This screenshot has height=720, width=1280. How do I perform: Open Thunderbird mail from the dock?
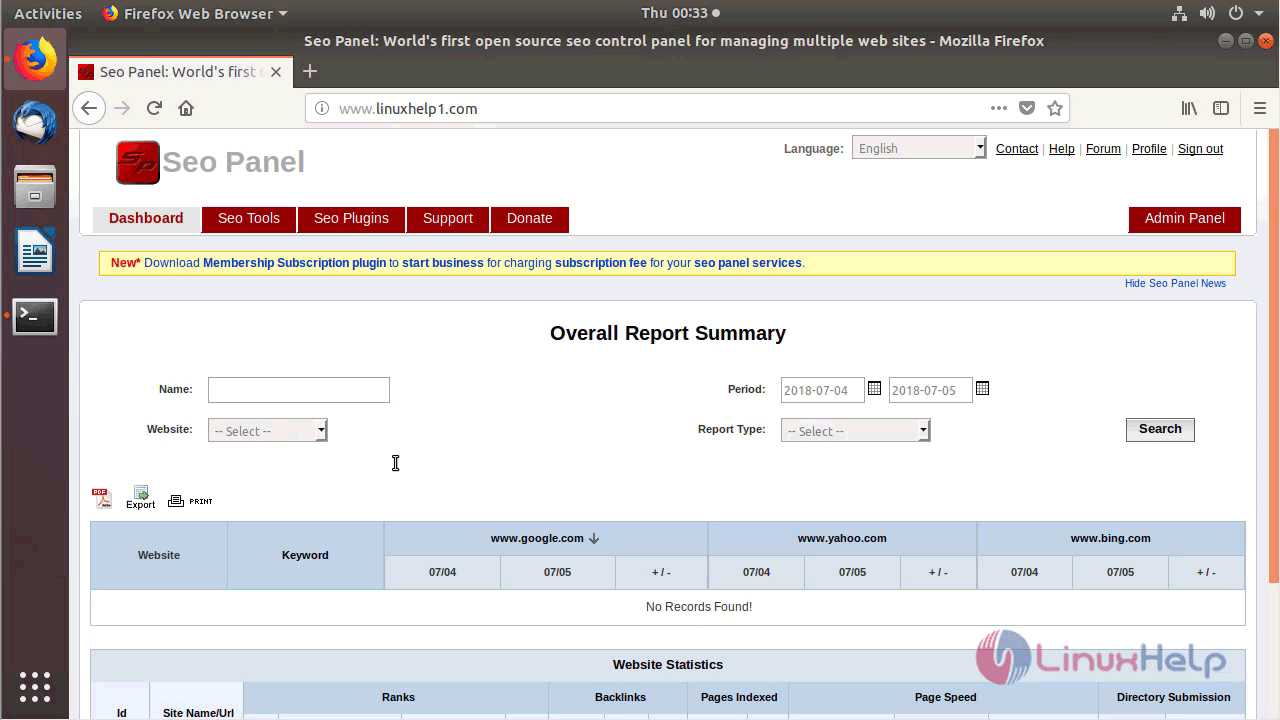[x=35, y=124]
